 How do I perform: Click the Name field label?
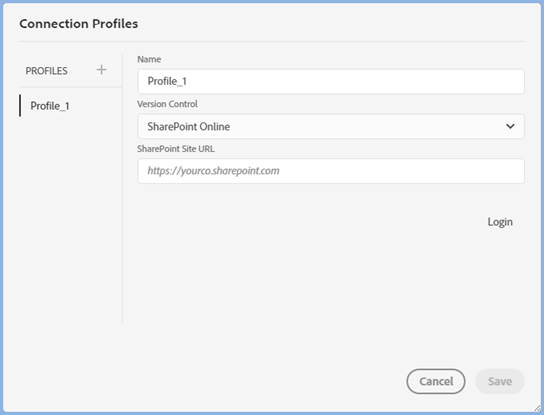coord(149,59)
